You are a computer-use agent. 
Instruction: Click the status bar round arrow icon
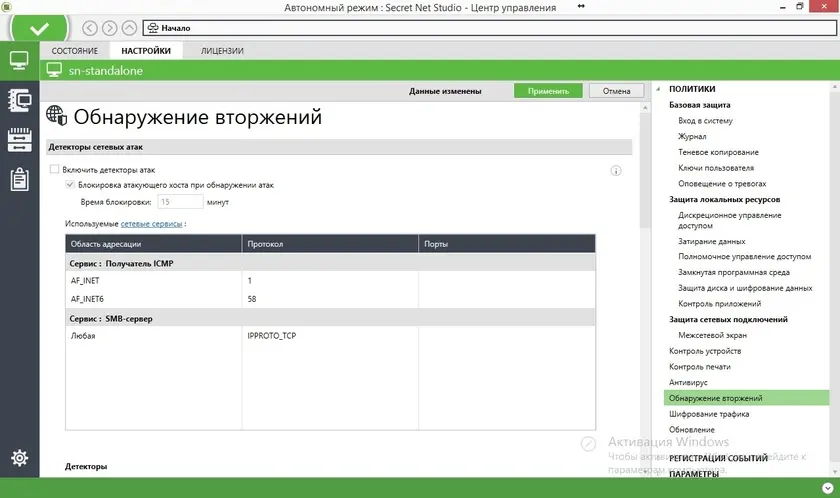[x=827, y=488]
